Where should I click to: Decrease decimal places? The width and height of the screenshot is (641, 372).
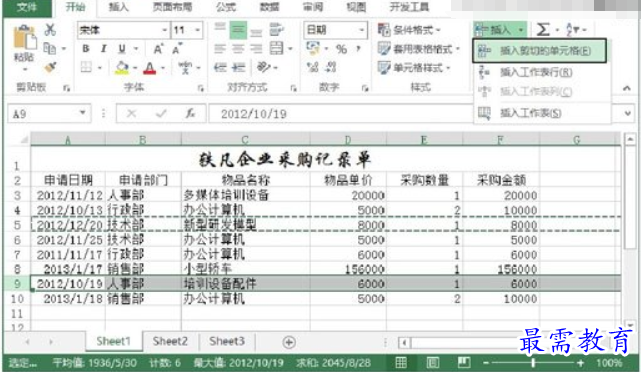pos(331,67)
